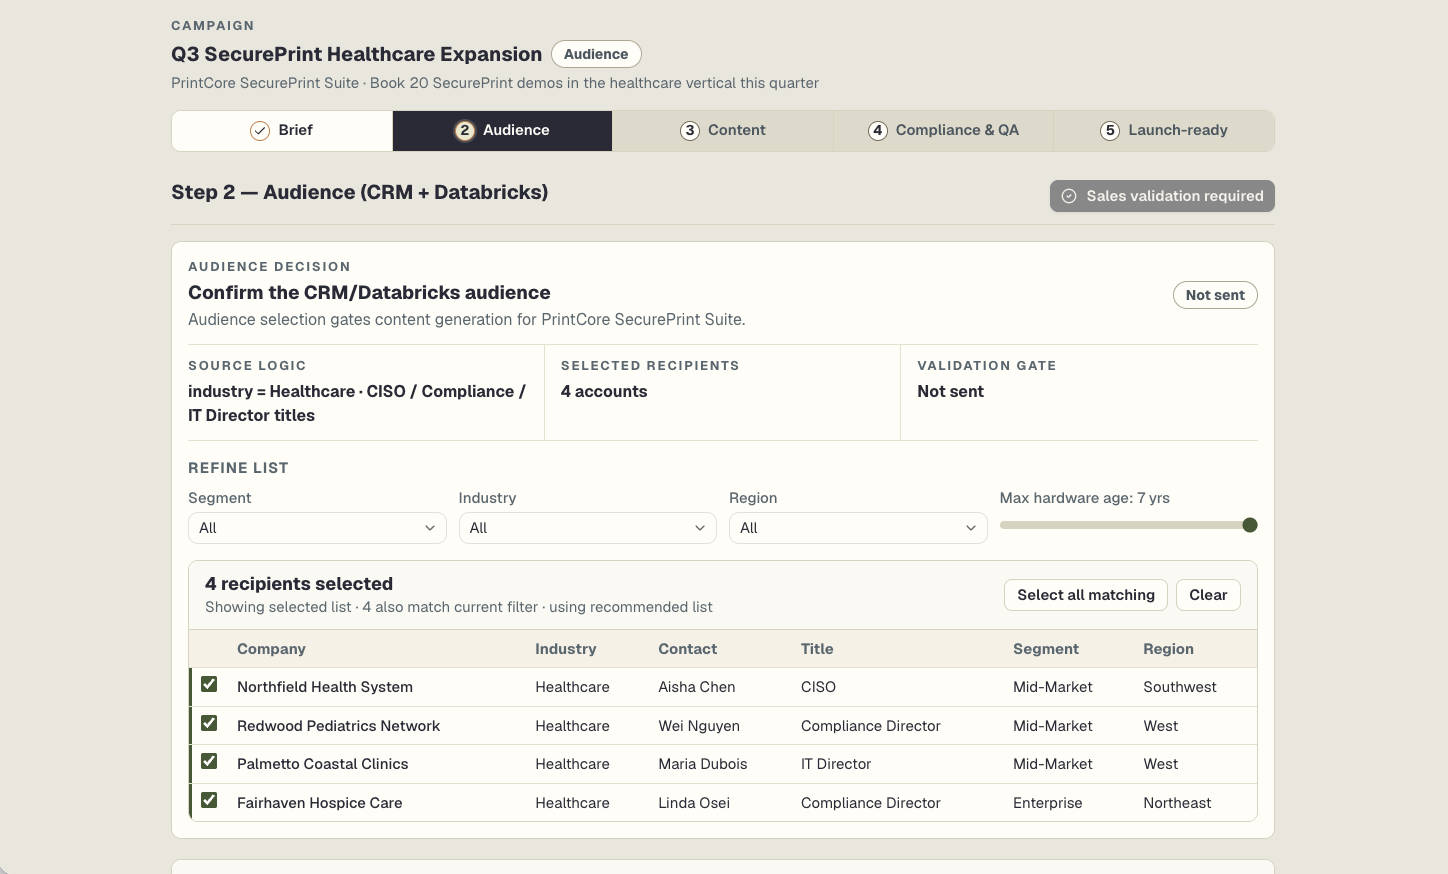Click the source logic filter description
The height and width of the screenshot is (874, 1448).
click(x=357, y=404)
